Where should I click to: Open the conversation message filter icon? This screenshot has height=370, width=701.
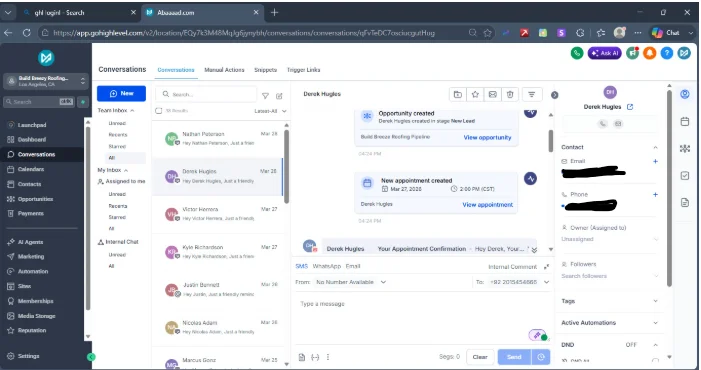(x=532, y=94)
